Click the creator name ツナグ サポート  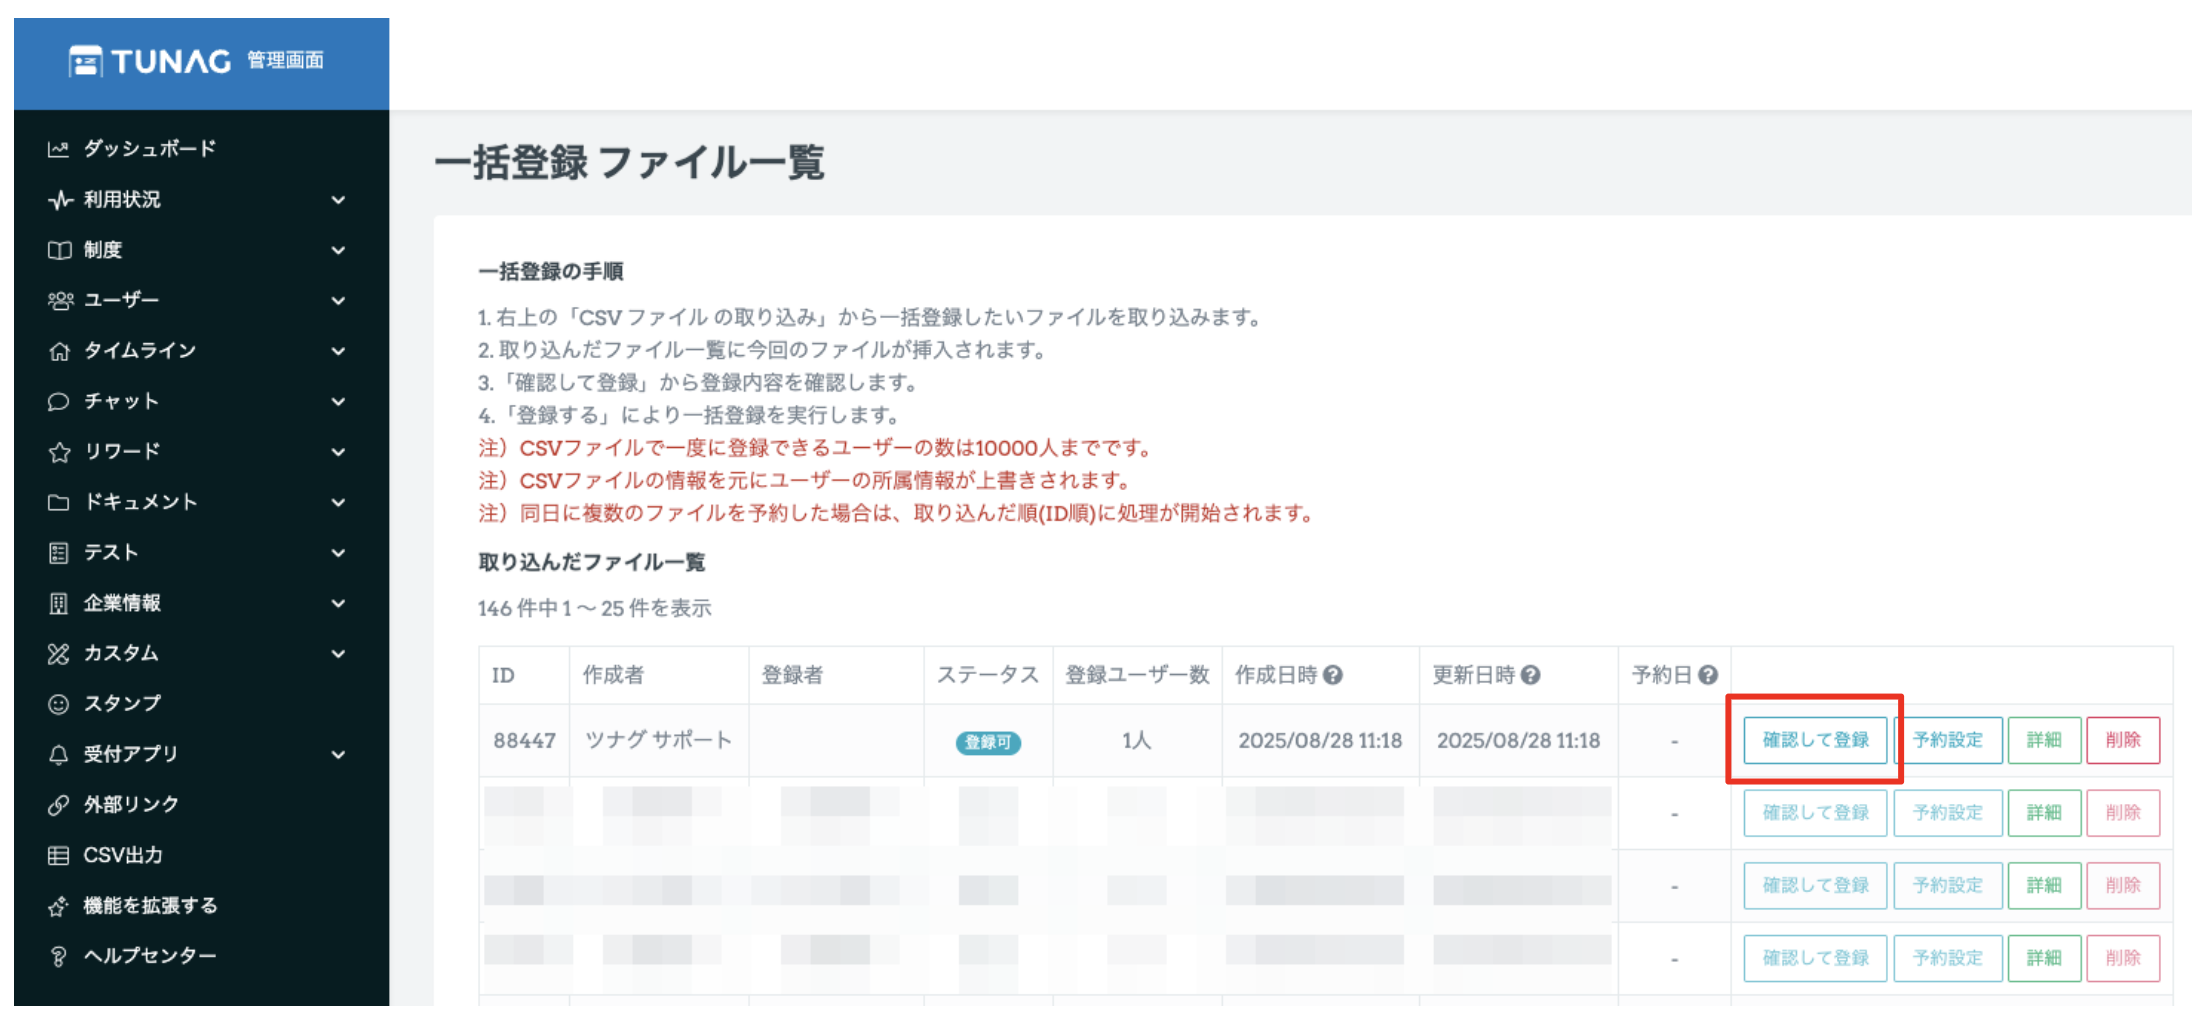point(658,740)
